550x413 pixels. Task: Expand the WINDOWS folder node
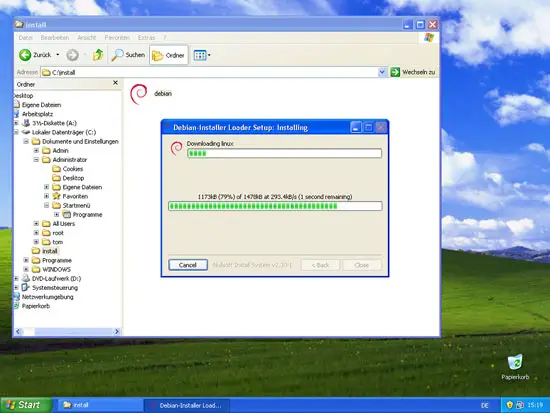pos(26,269)
